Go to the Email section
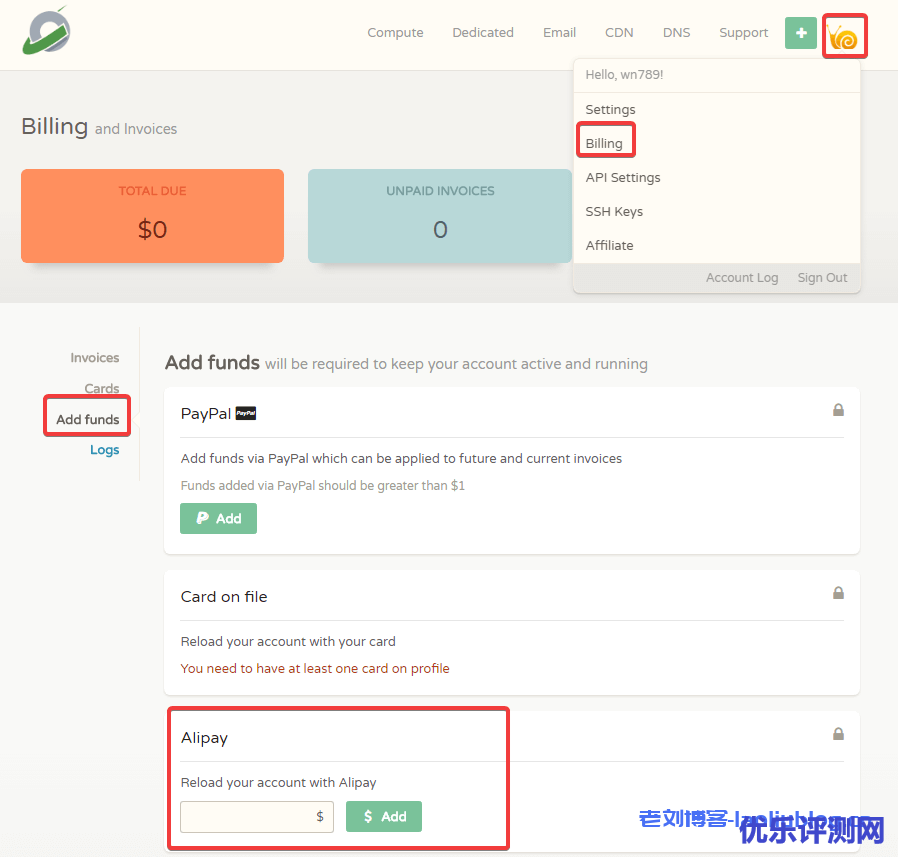This screenshot has height=857, width=898. (559, 33)
